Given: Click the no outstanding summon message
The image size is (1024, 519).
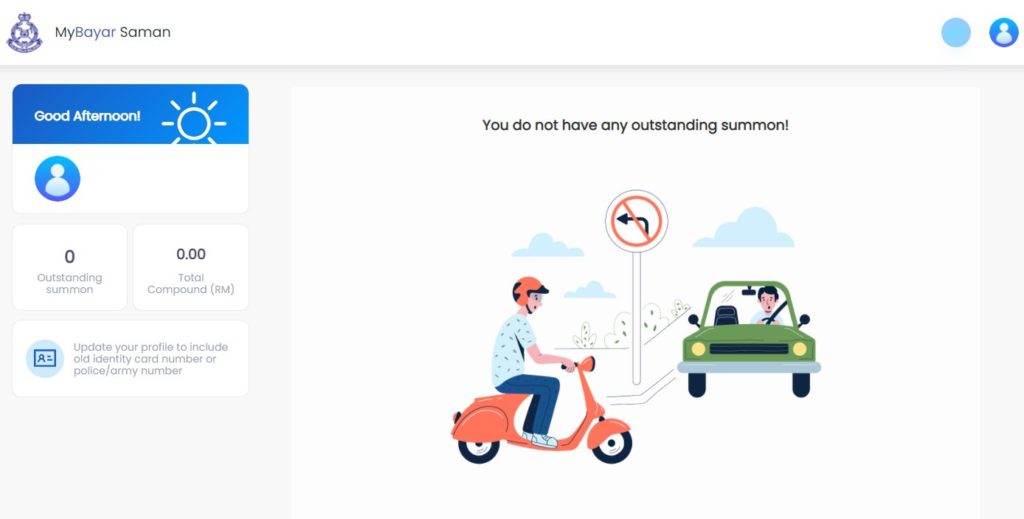Looking at the screenshot, I should 635,125.
